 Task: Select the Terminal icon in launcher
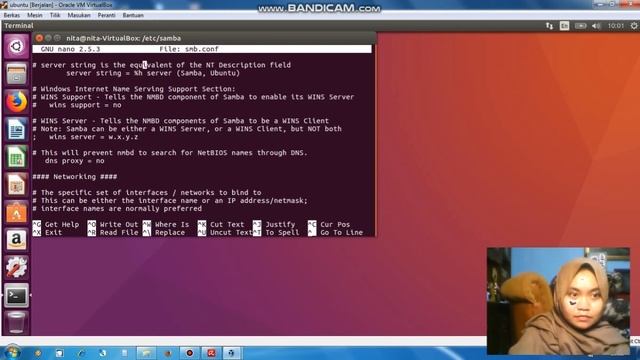click(x=16, y=296)
